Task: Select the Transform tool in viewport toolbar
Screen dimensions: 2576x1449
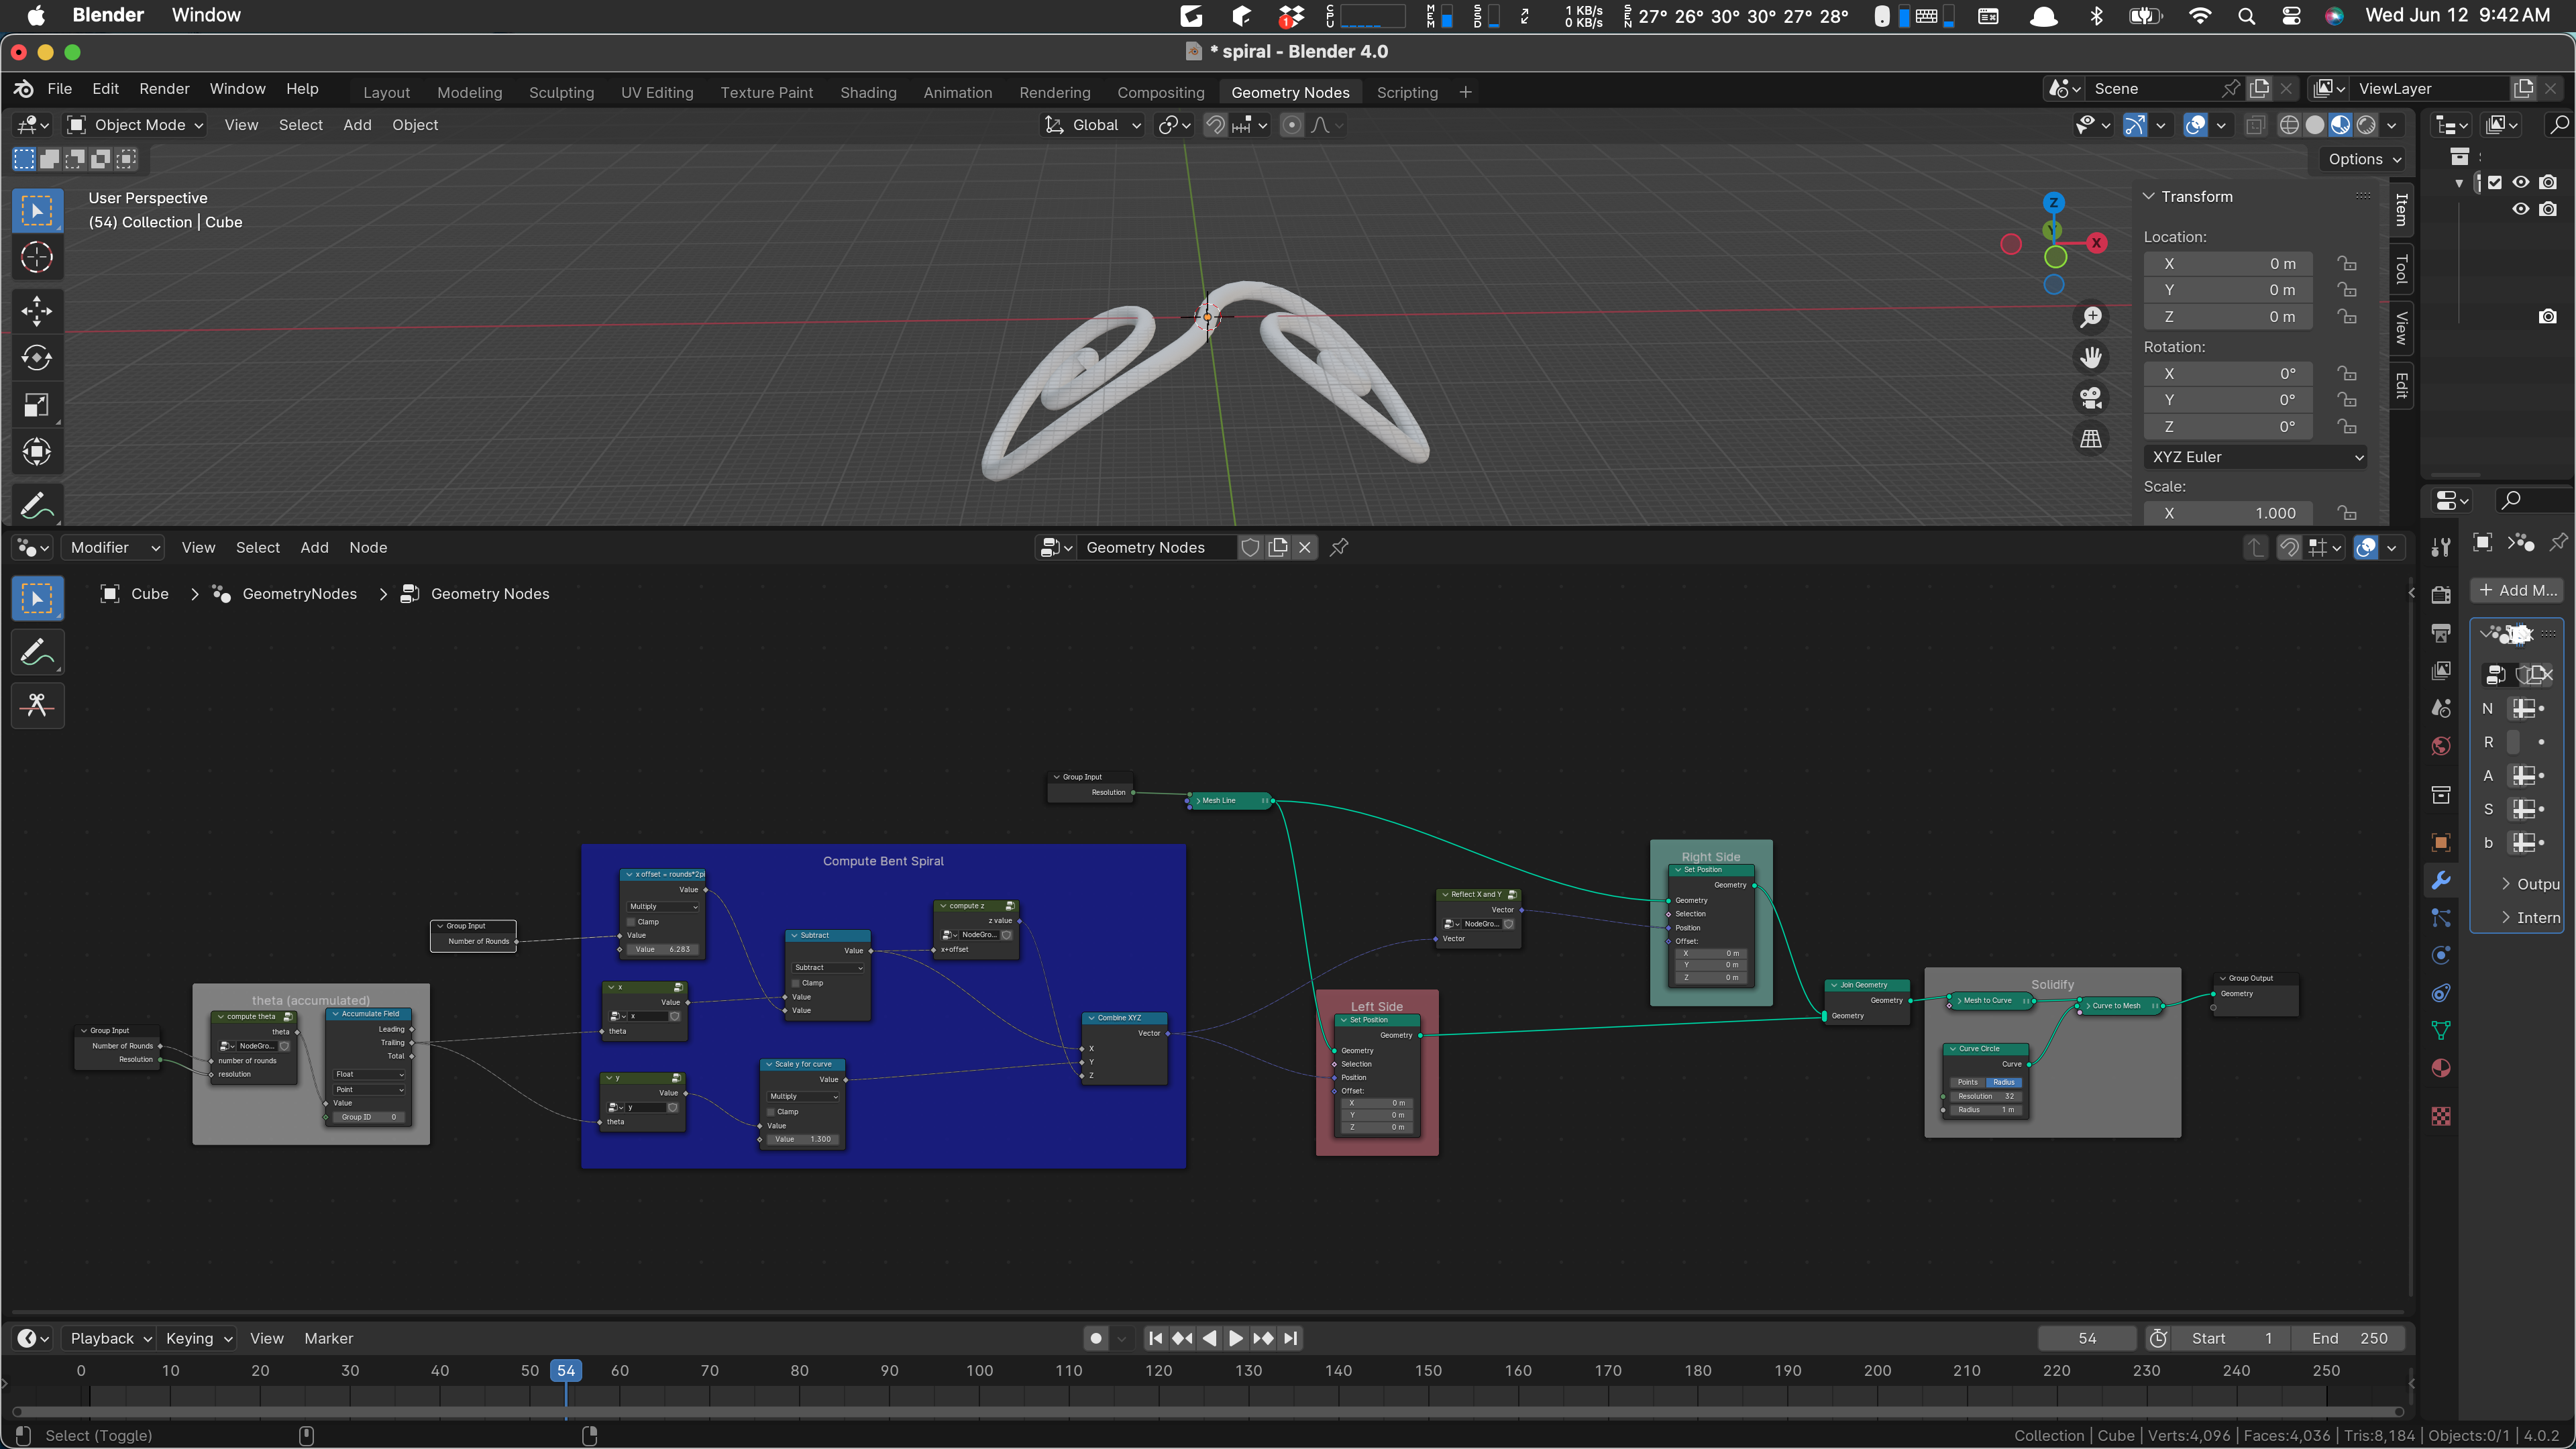Action: 37,452
